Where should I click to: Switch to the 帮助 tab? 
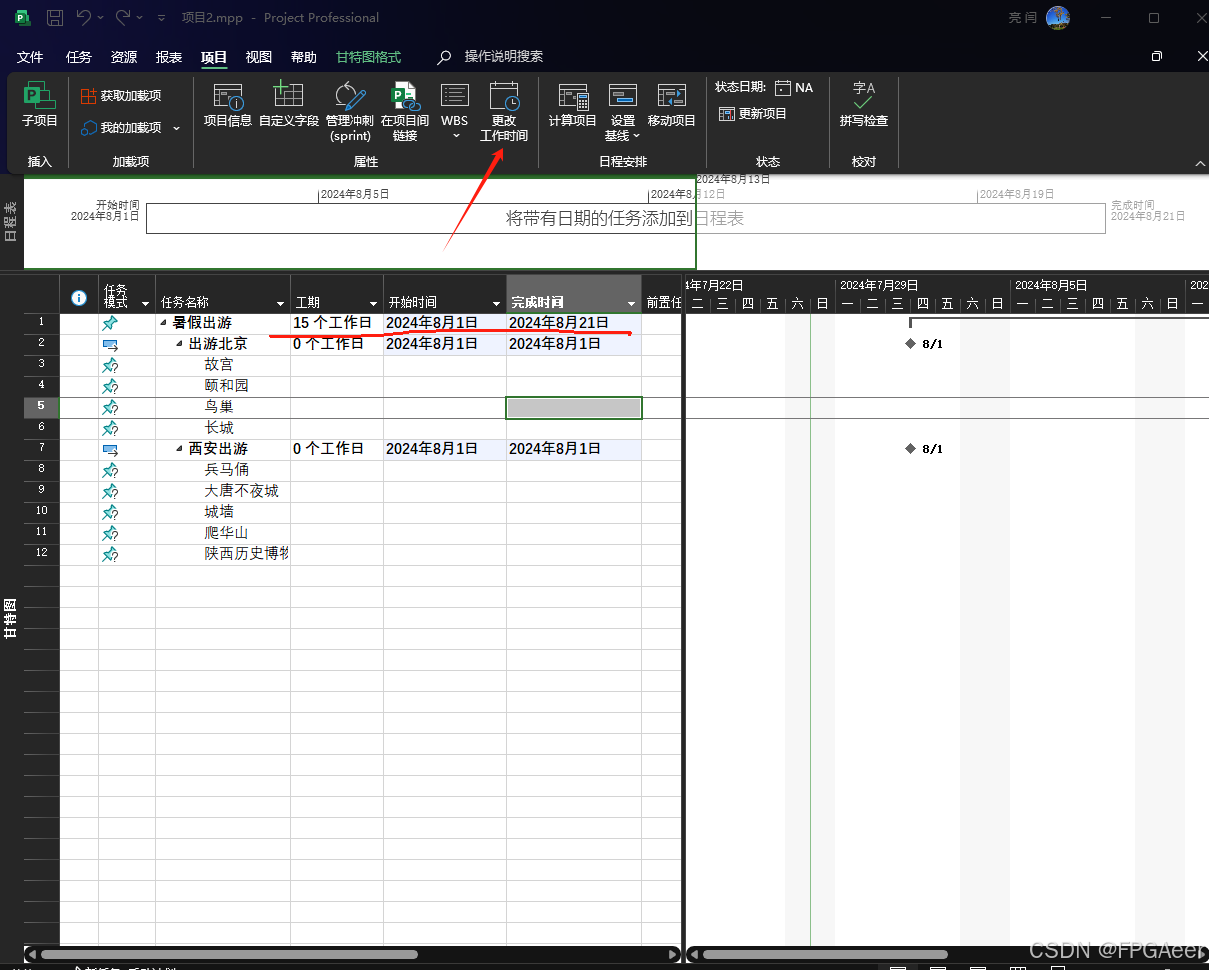(304, 57)
